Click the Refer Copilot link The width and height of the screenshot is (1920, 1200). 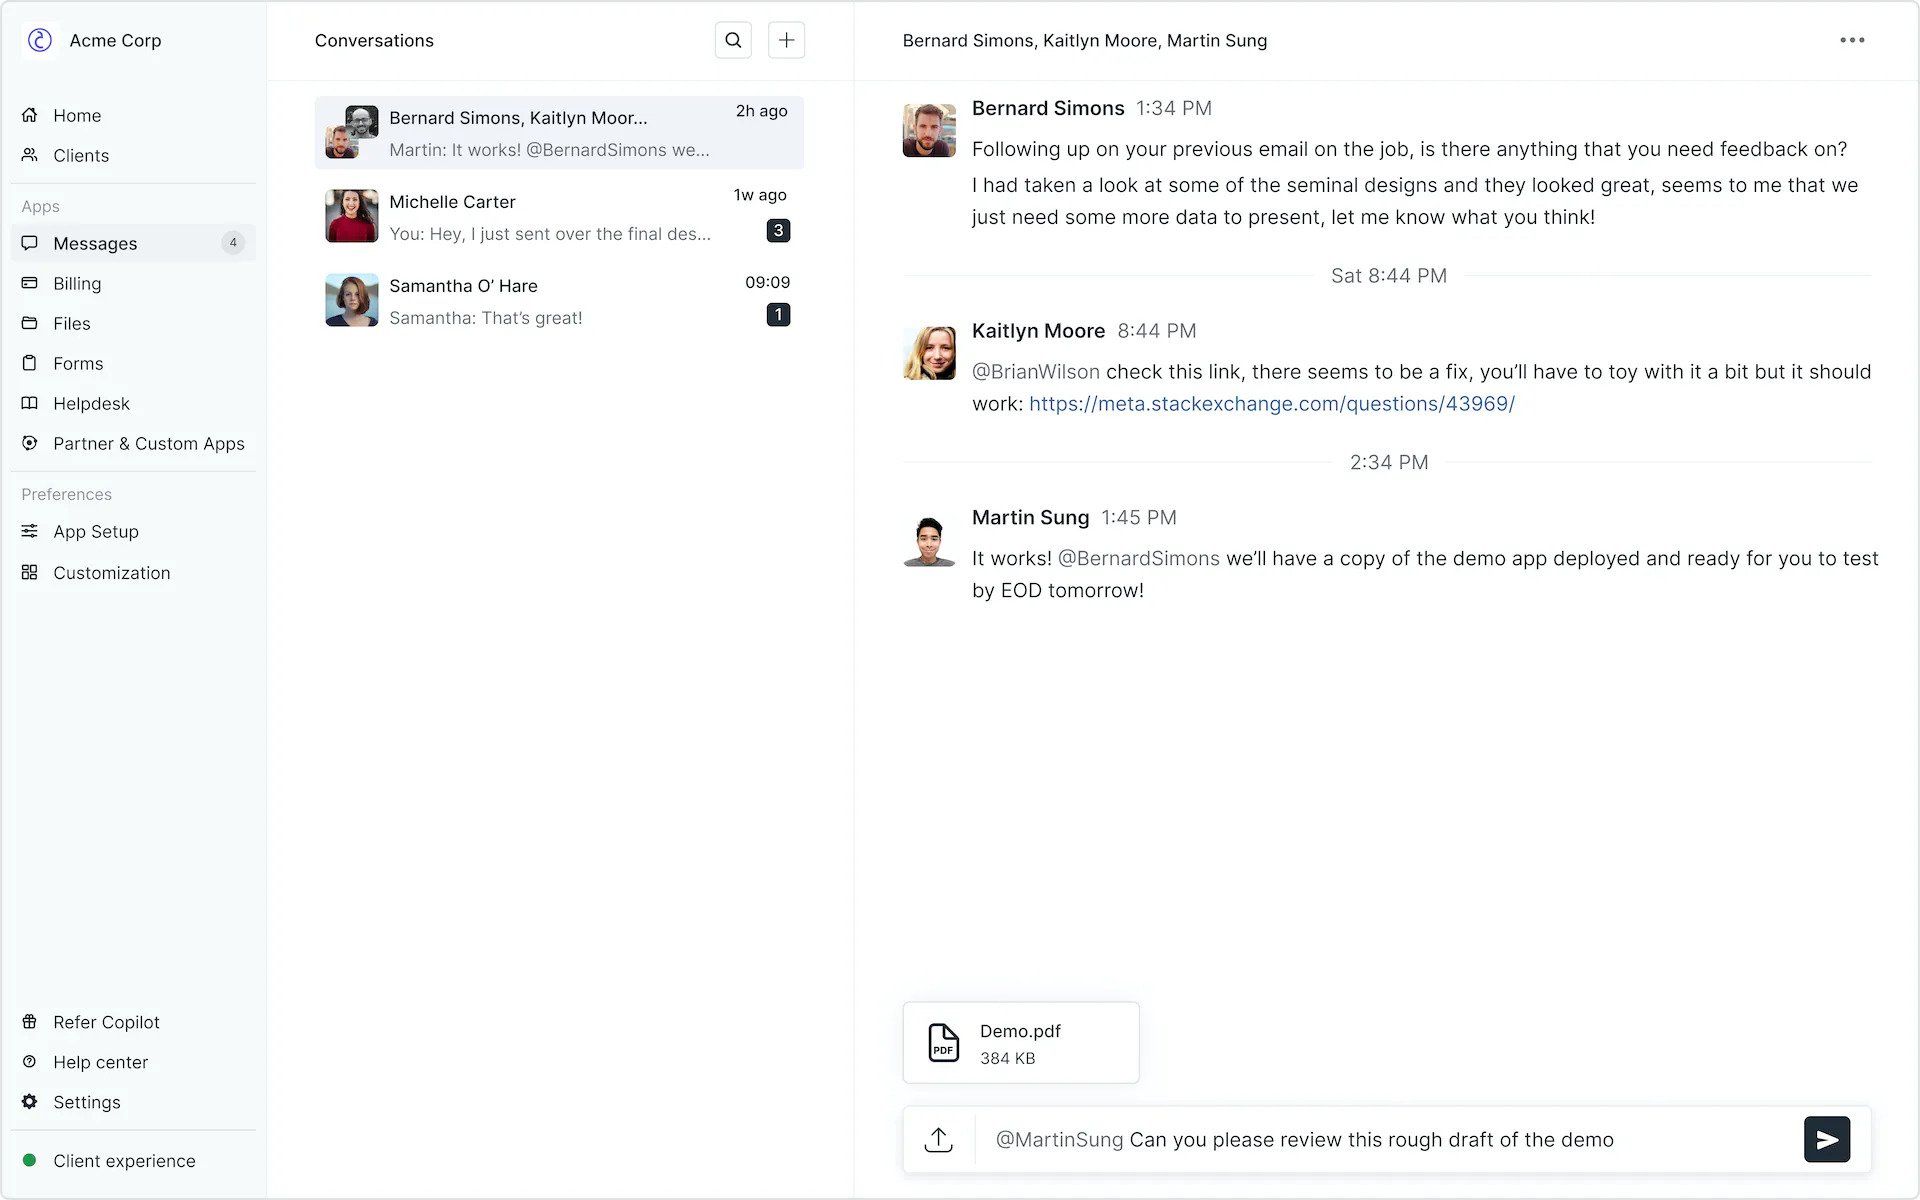coord(105,1022)
